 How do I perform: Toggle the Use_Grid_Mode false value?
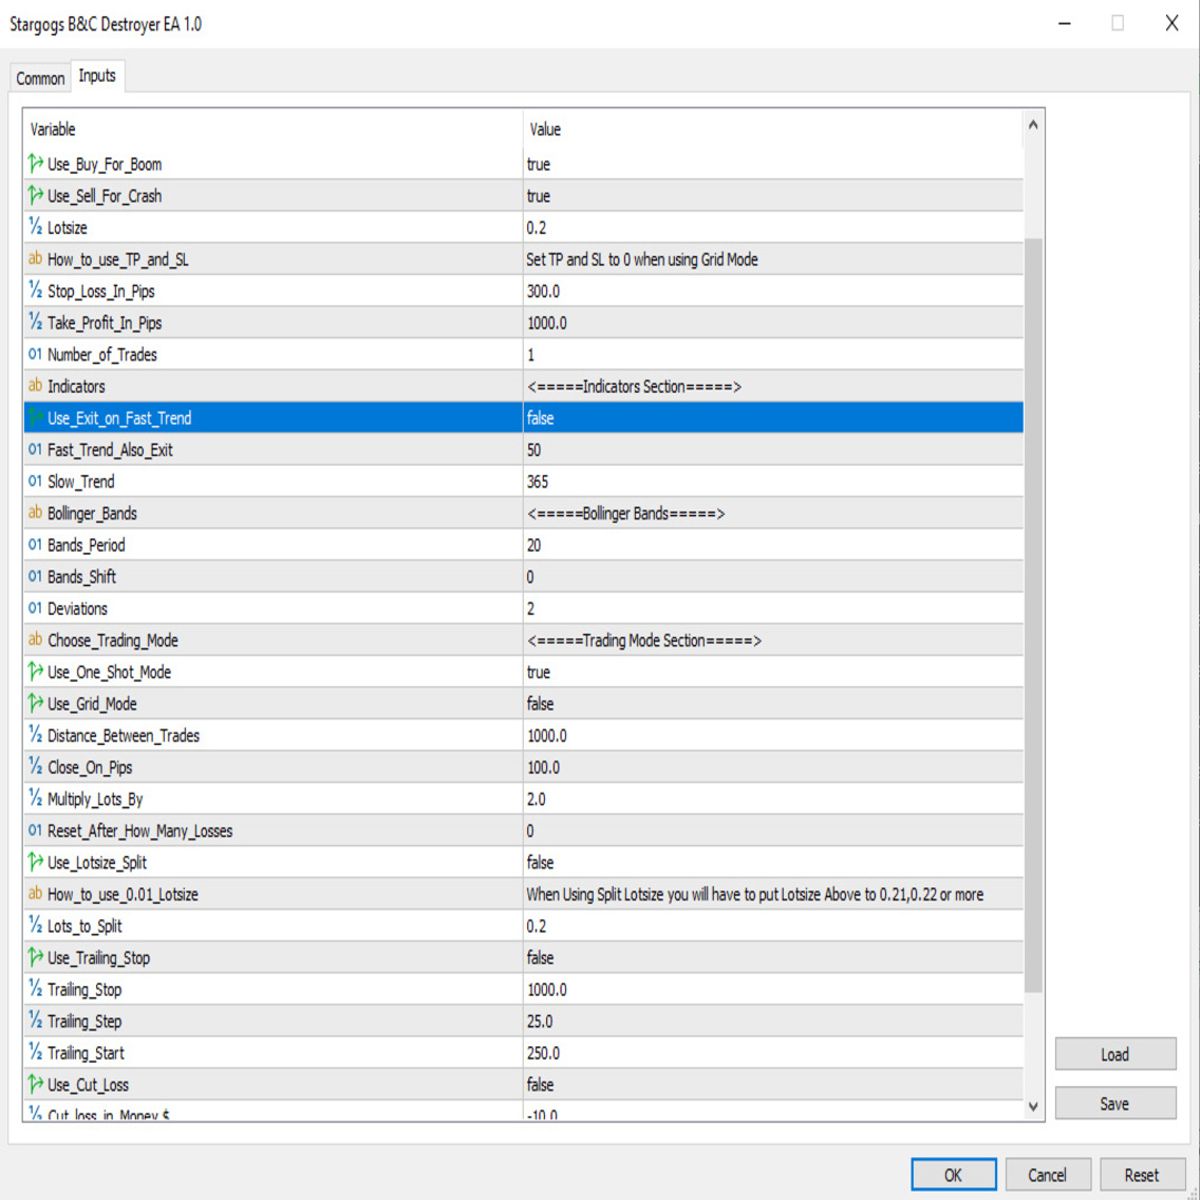click(540, 704)
